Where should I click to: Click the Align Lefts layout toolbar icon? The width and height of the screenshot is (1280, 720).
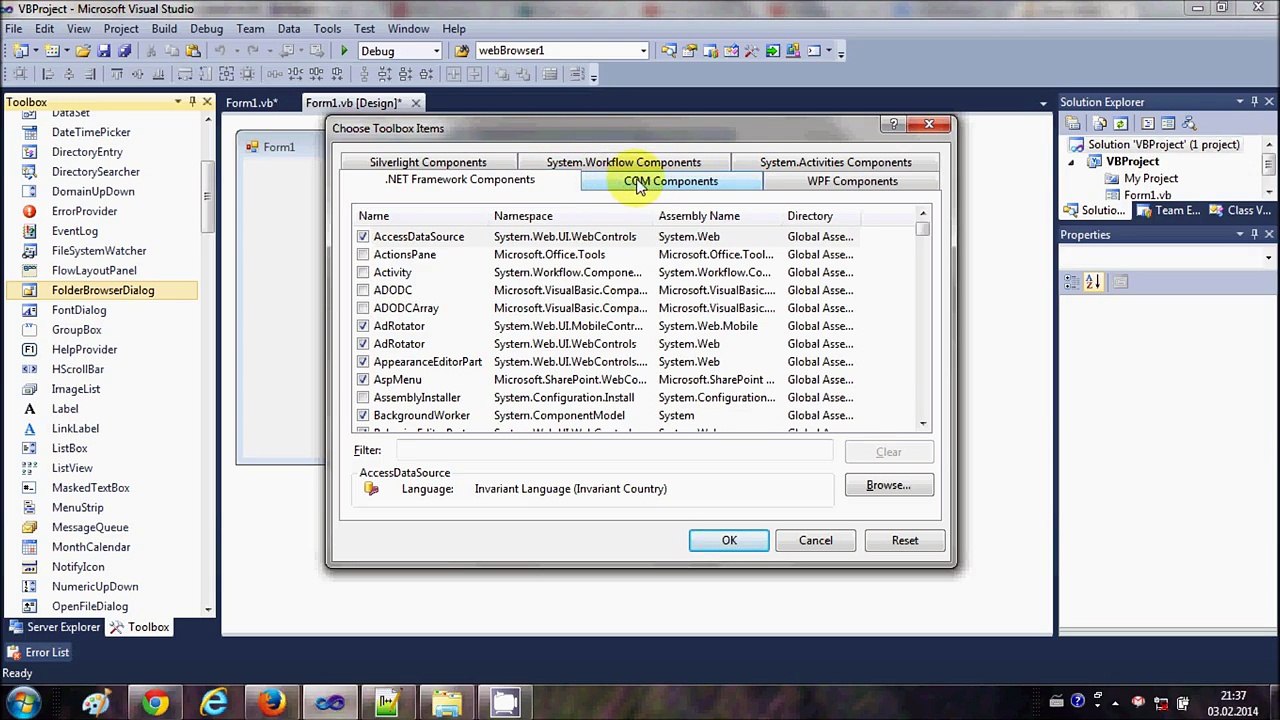coord(48,74)
